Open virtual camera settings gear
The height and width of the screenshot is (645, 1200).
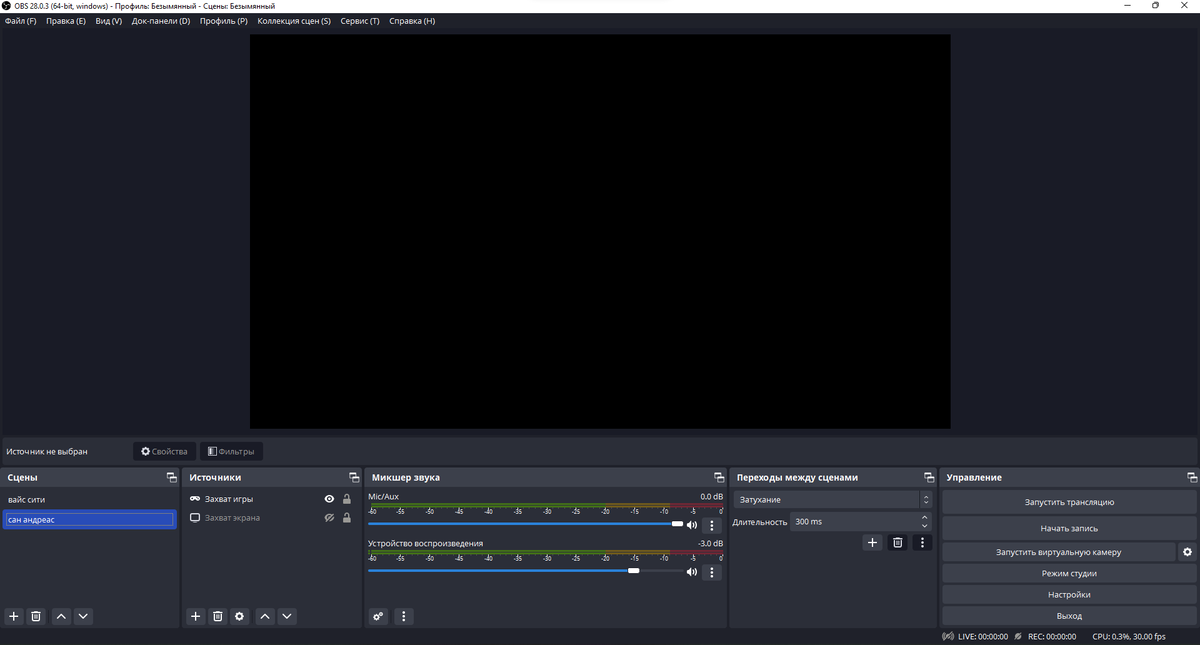click(1187, 552)
